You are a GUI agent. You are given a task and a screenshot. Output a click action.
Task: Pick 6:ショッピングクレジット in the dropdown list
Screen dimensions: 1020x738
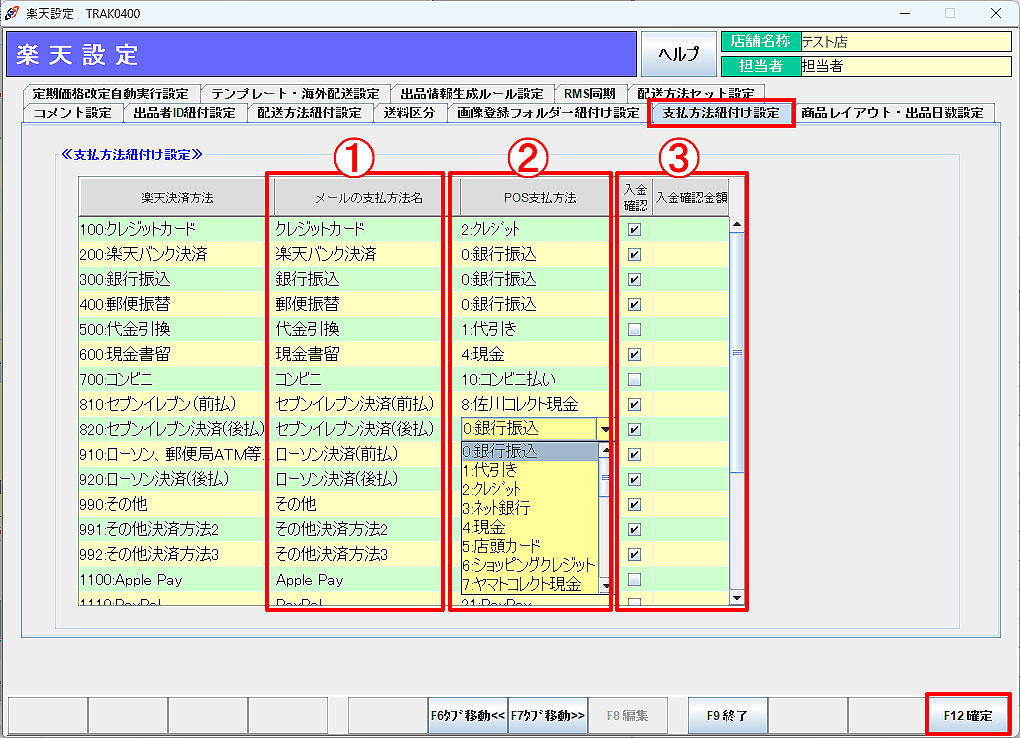(x=529, y=565)
